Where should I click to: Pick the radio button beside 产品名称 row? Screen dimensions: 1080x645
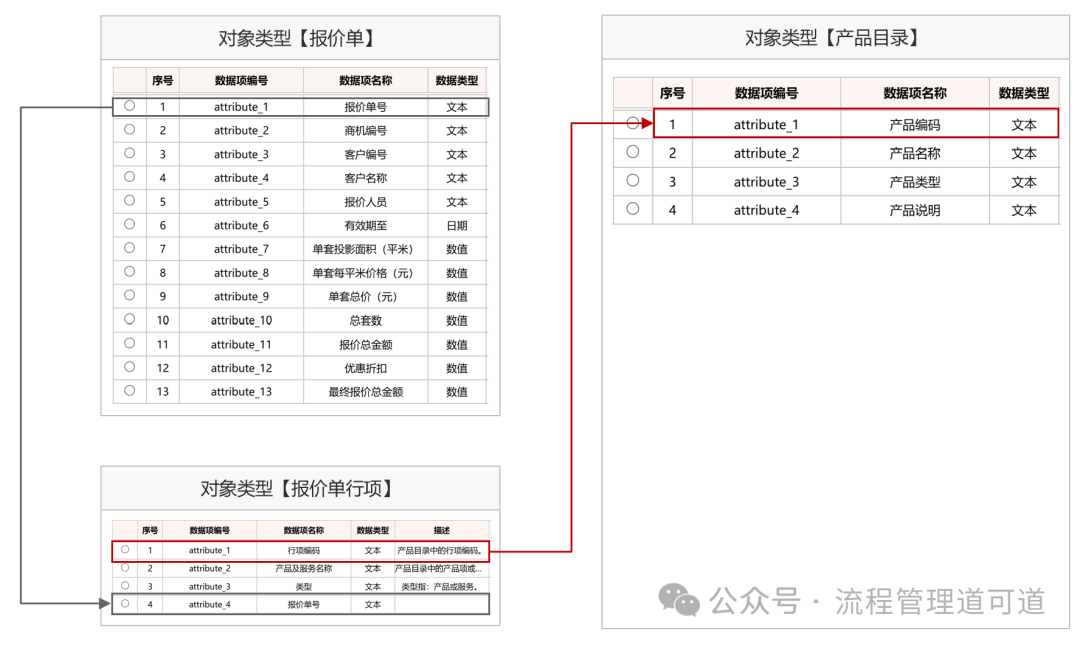click(x=632, y=152)
